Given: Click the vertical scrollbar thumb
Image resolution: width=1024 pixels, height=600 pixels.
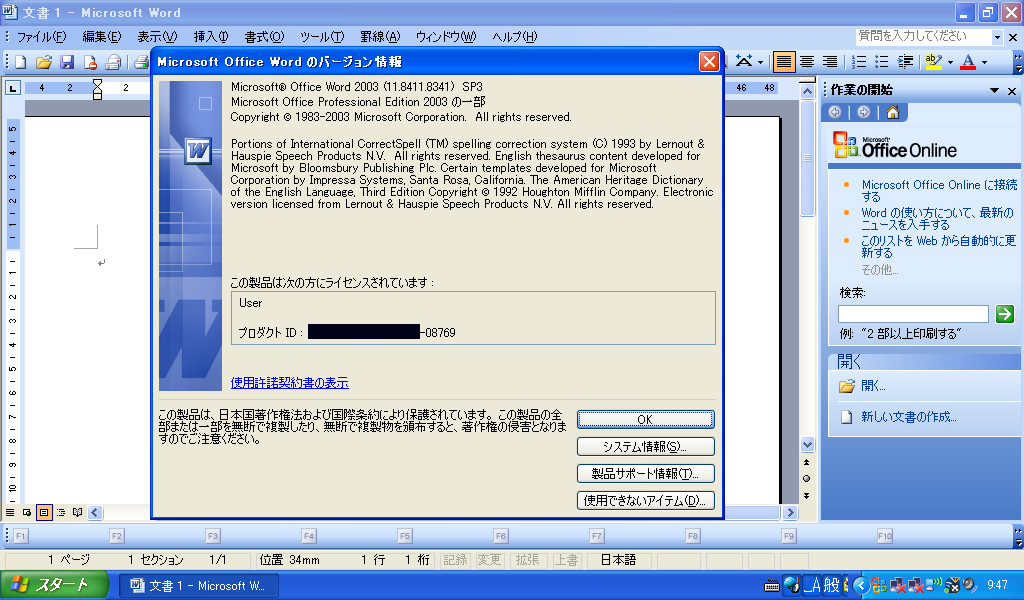Looking at the screenshot, I should pos(807,158).
